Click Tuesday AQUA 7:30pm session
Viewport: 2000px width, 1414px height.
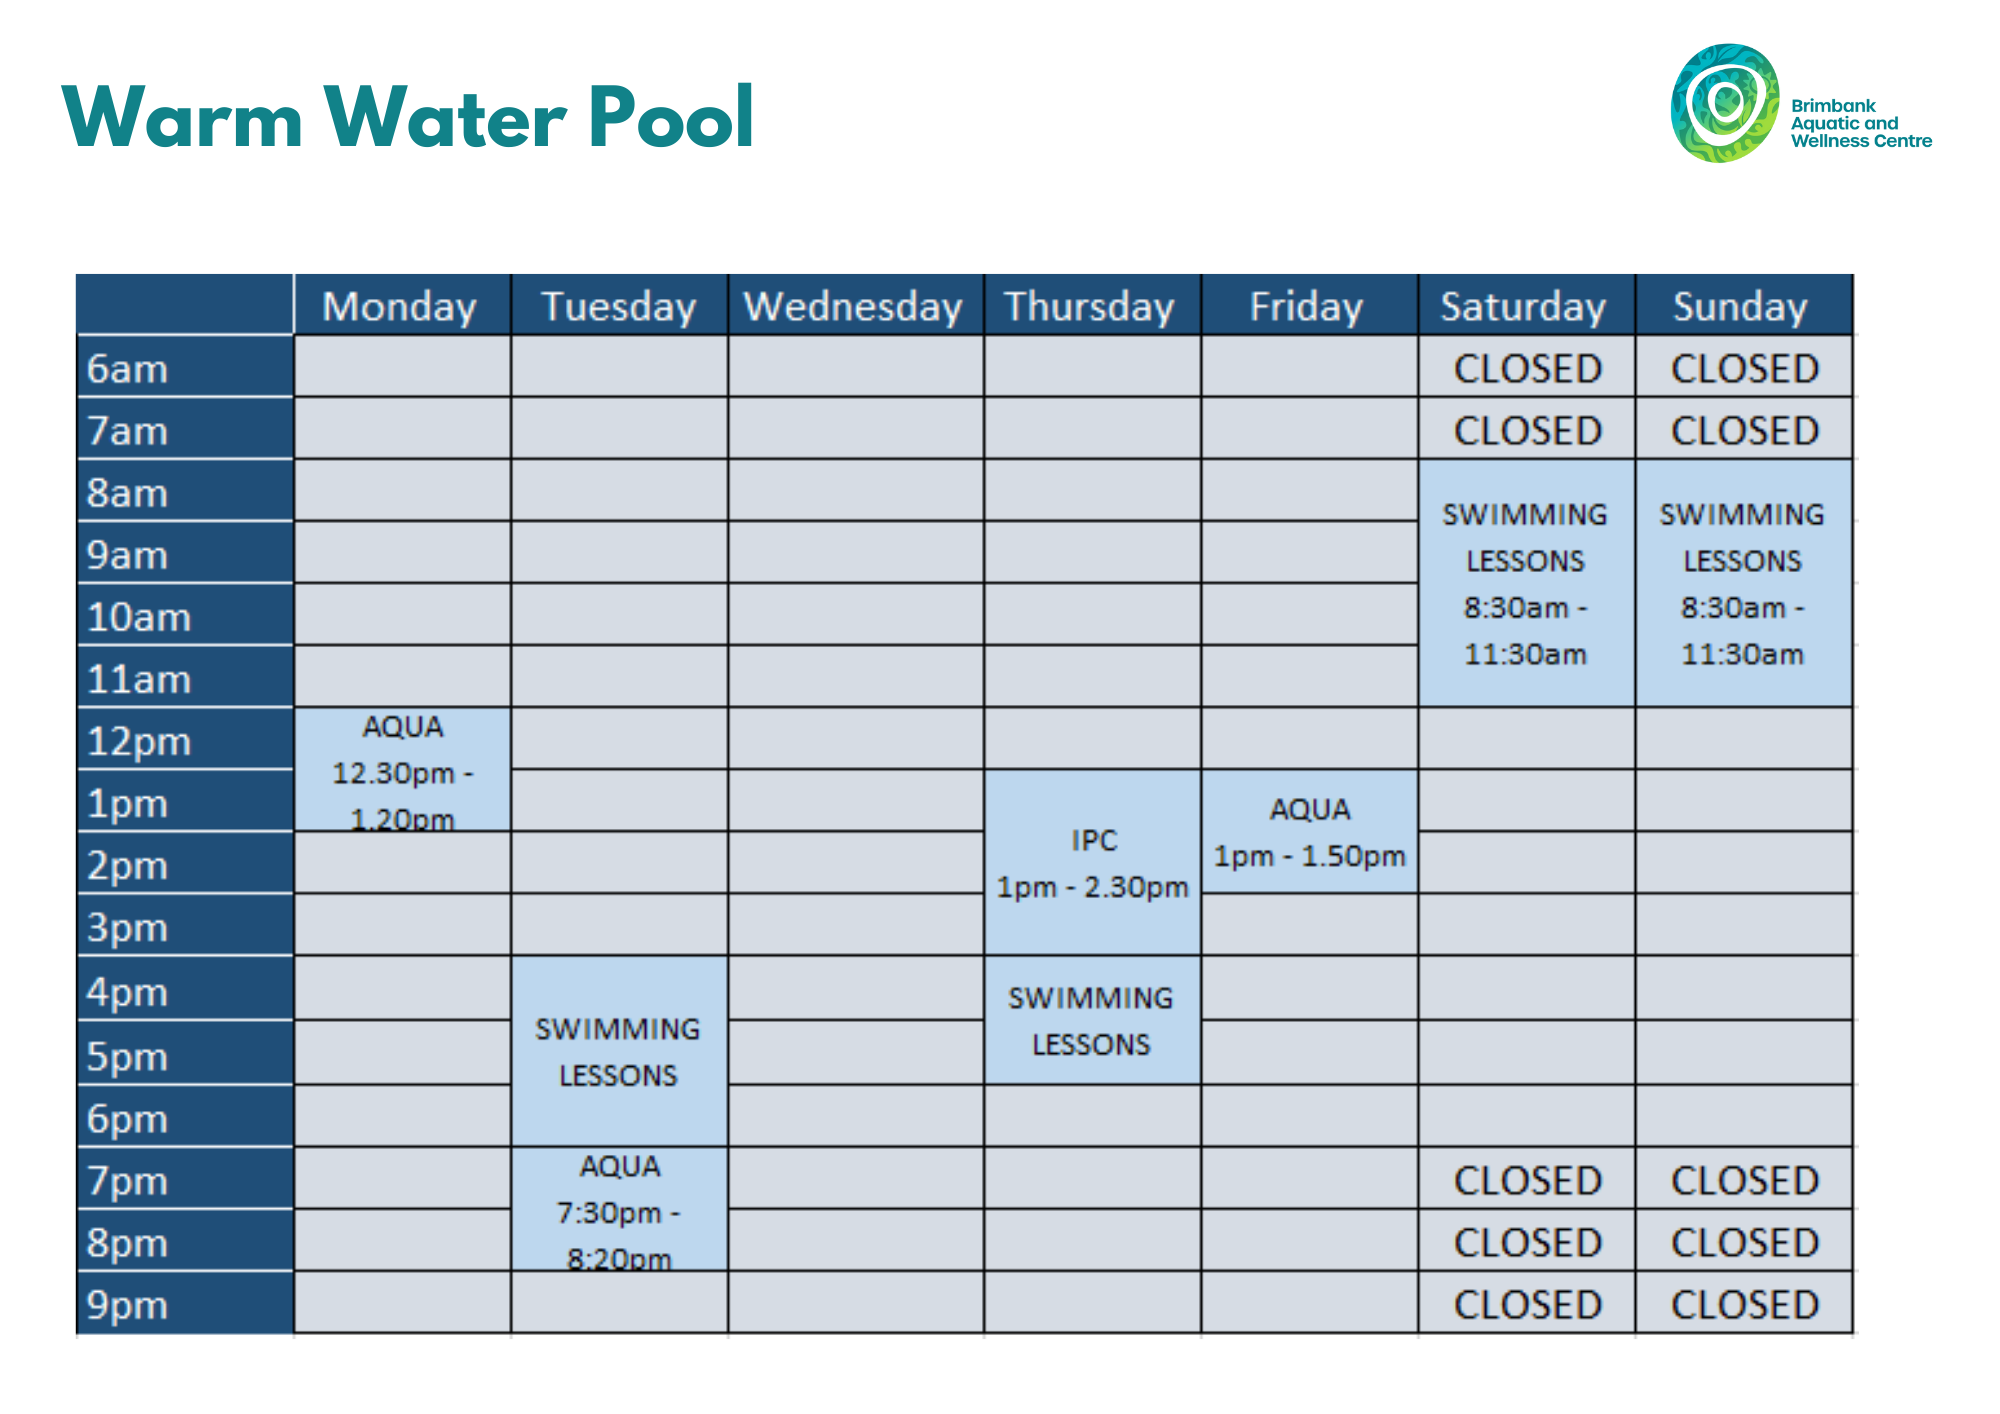pos(619,1209)
